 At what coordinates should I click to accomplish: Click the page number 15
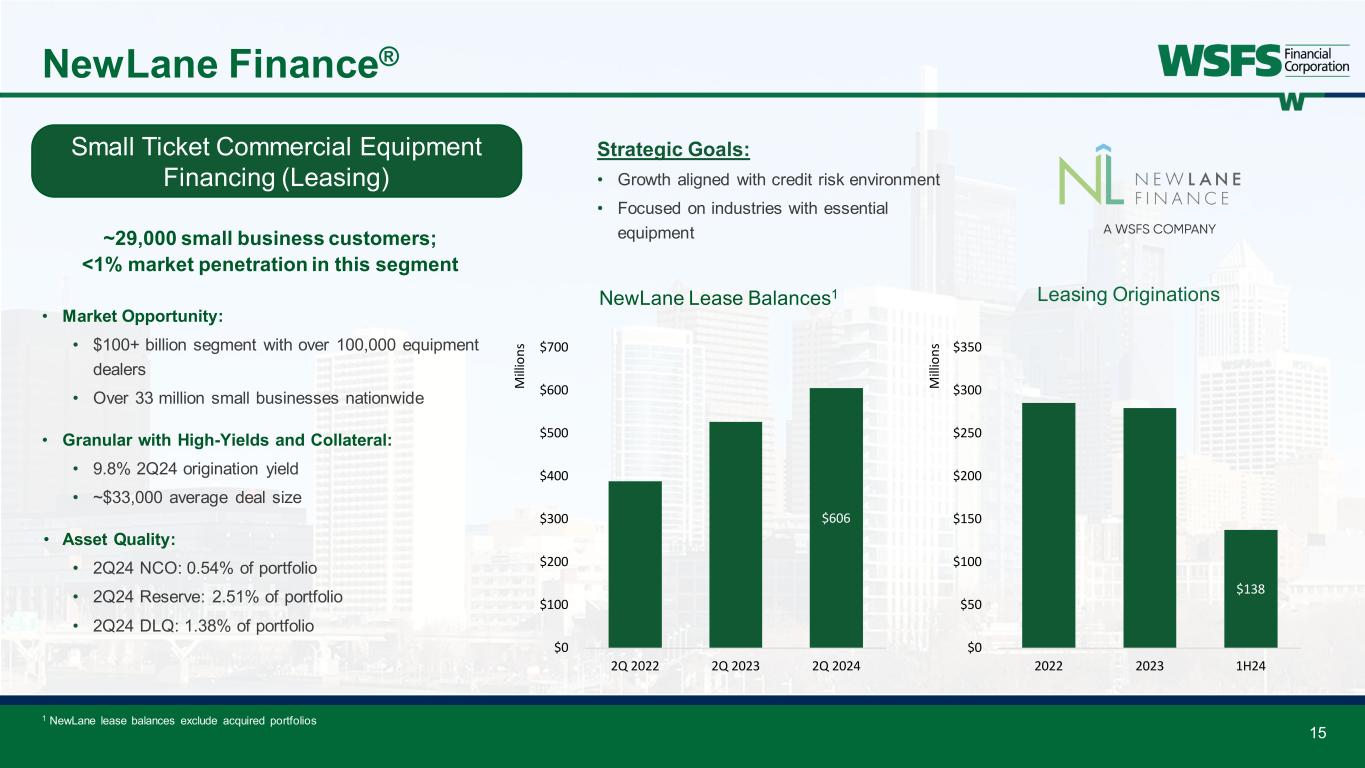pyautogui.click(x=1318, y=733)
